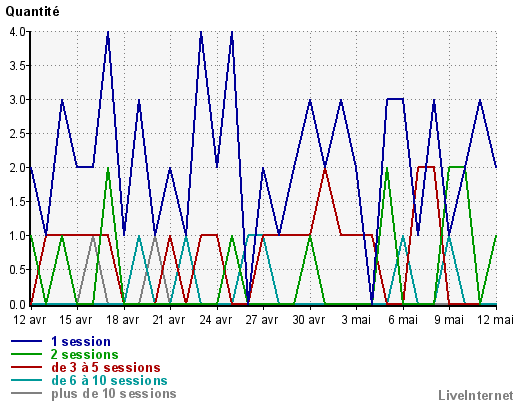Click the '1.5' y-axis value
This screenshot has width=520, height=405.
point(18,202)
